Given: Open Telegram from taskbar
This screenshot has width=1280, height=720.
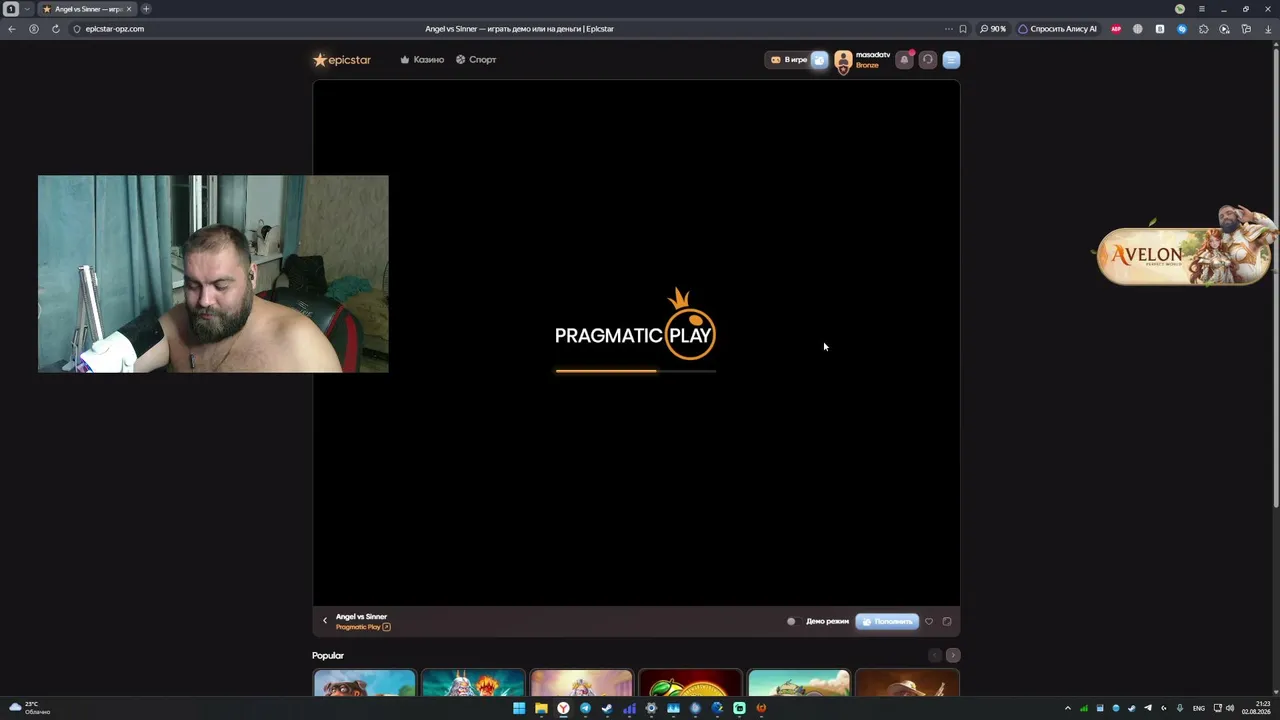Looking at the screenshot, I should click(585, 708).
